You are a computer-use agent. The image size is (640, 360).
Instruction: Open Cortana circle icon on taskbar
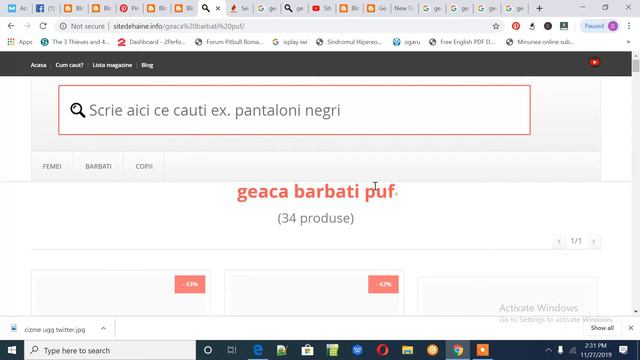click(208, 350)
